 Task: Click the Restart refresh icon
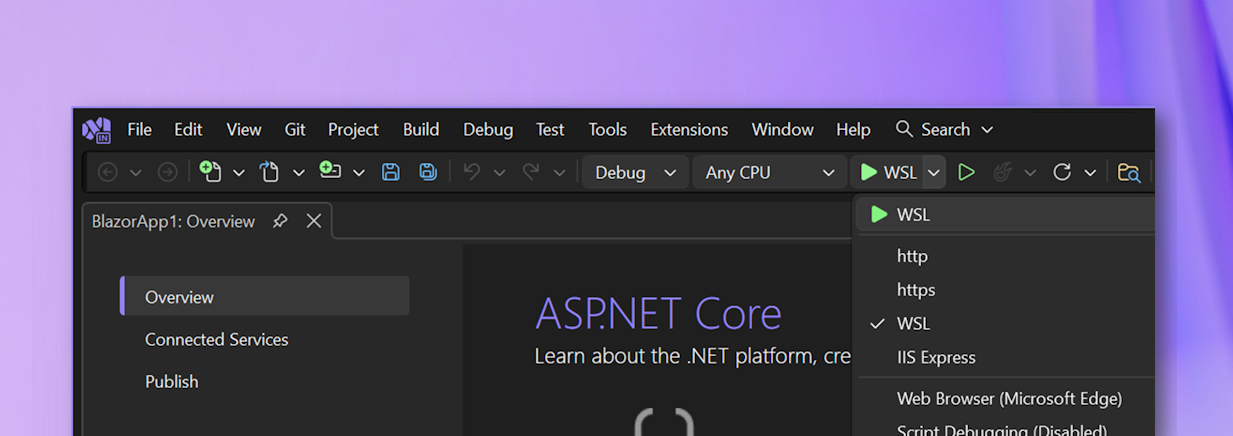(1062, 172)
